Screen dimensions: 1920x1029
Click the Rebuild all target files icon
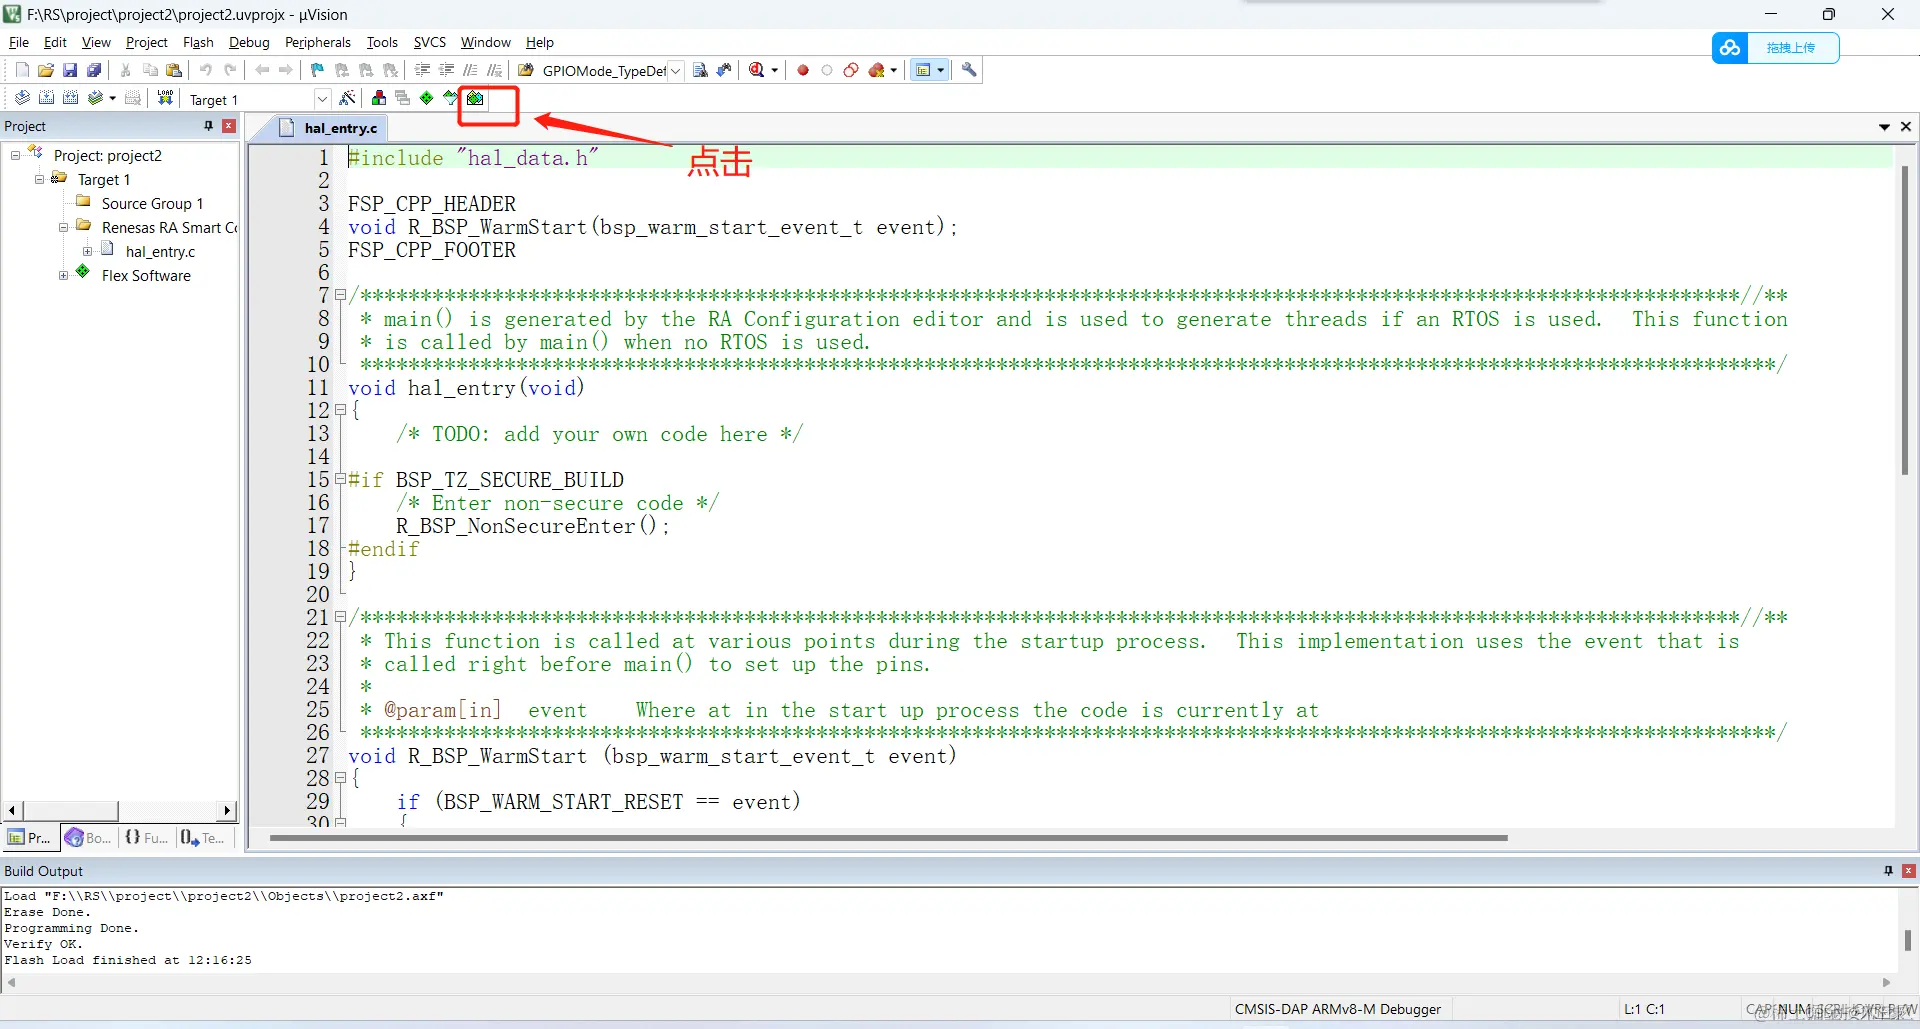[x=70, y=98]
